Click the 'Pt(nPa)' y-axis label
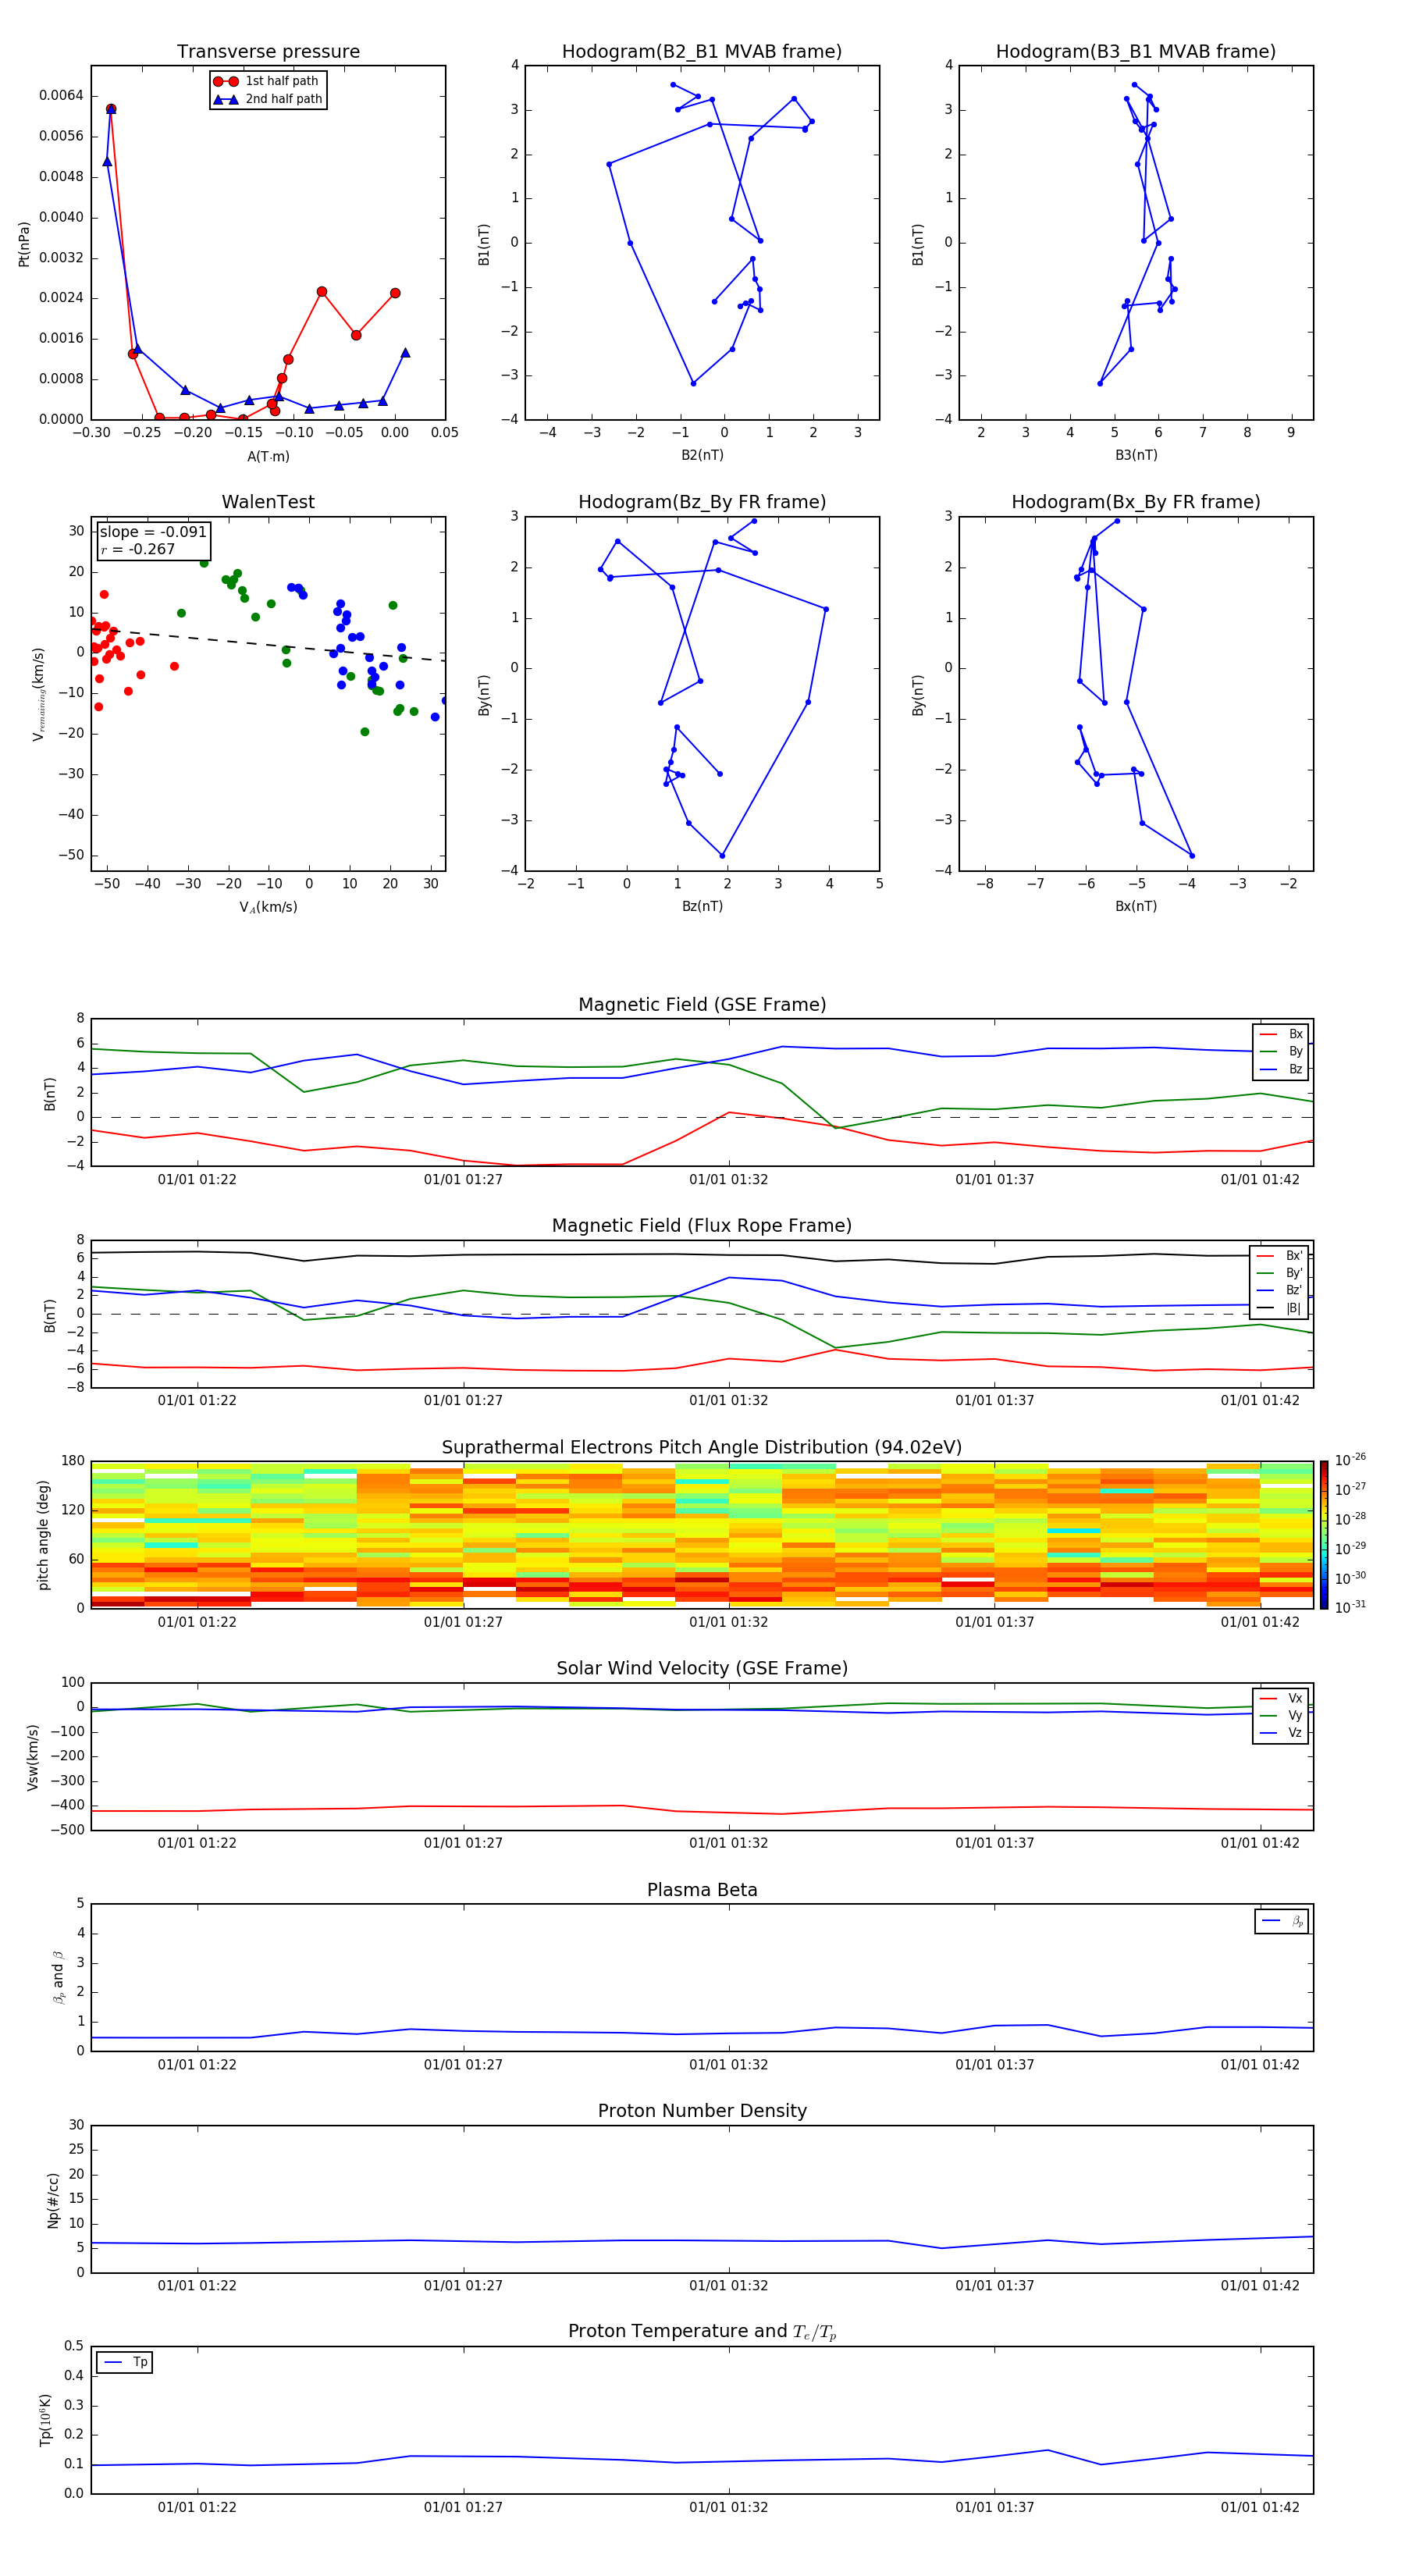Viewport: 1405px width, 2576px height. pos(24,243)
